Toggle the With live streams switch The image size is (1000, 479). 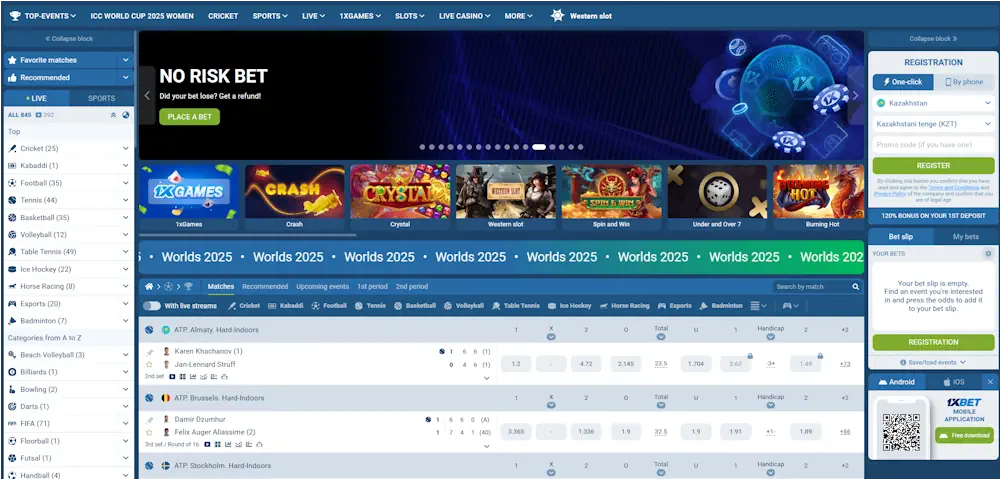(152, 306)
